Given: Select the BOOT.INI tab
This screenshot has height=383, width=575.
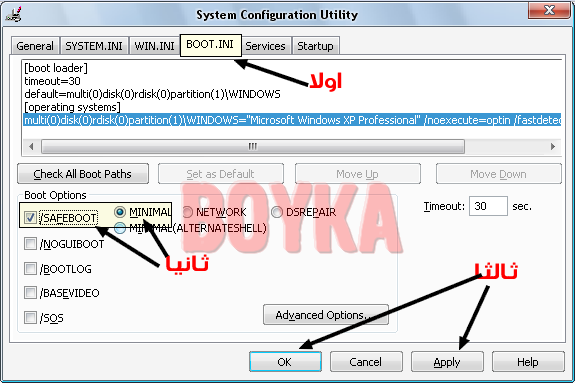Looking at the screenshot, I should click(210, 45).
